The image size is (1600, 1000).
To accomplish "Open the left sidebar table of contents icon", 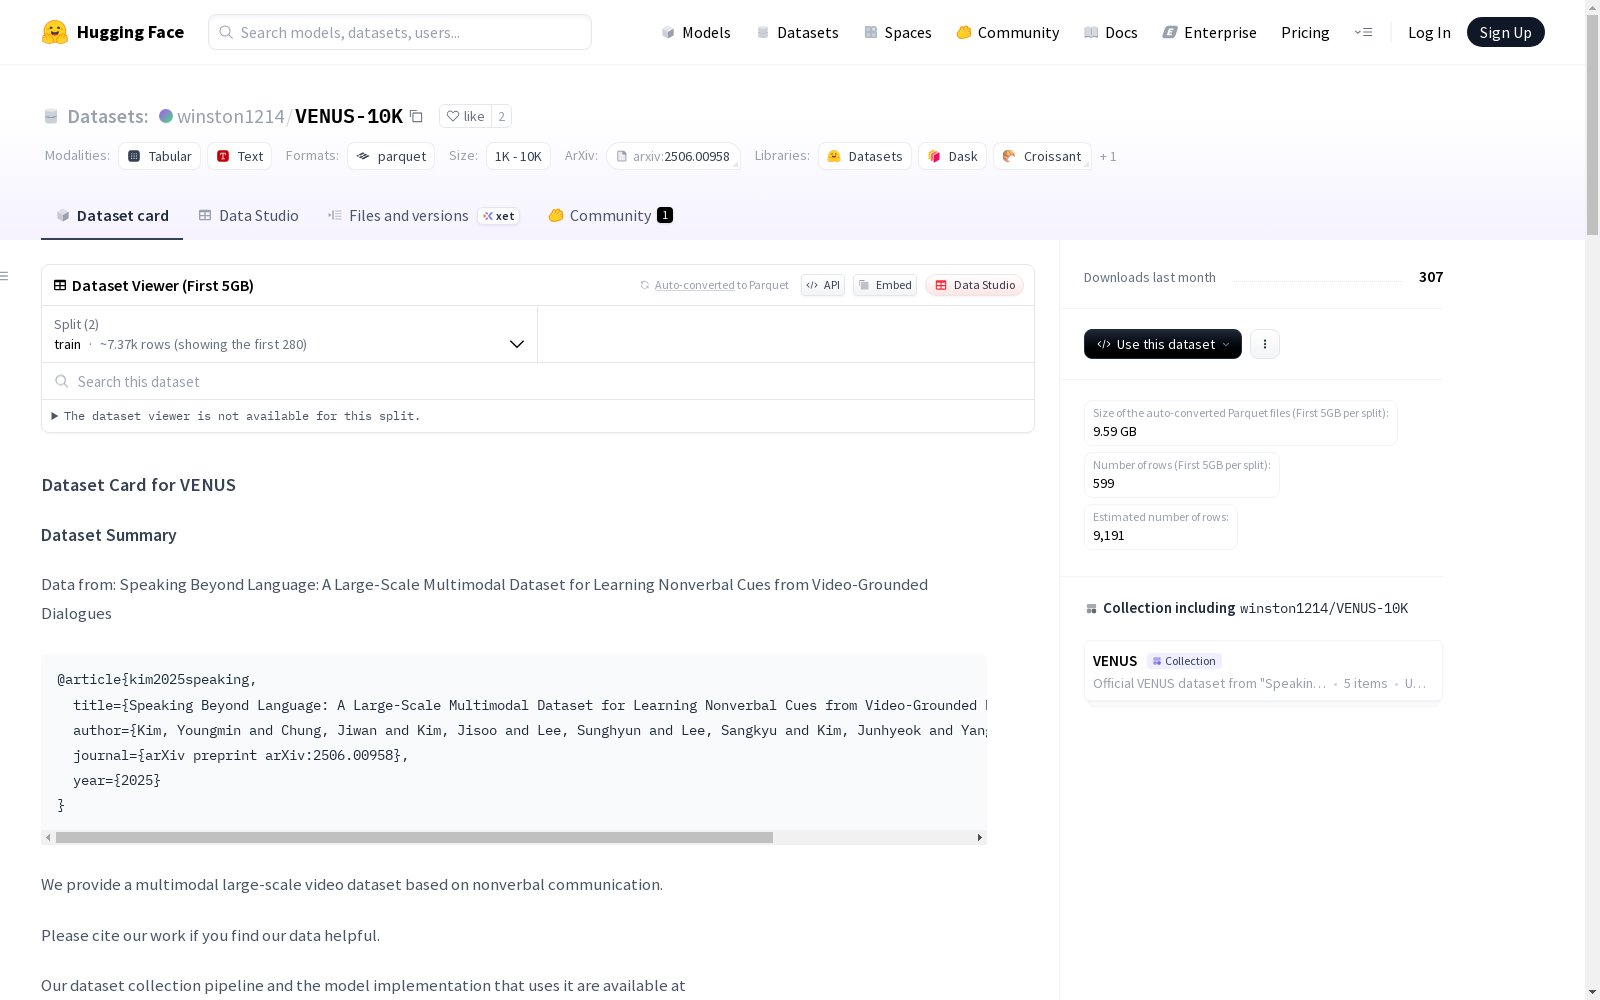I will pyautogui.click(x=5, y=276).
